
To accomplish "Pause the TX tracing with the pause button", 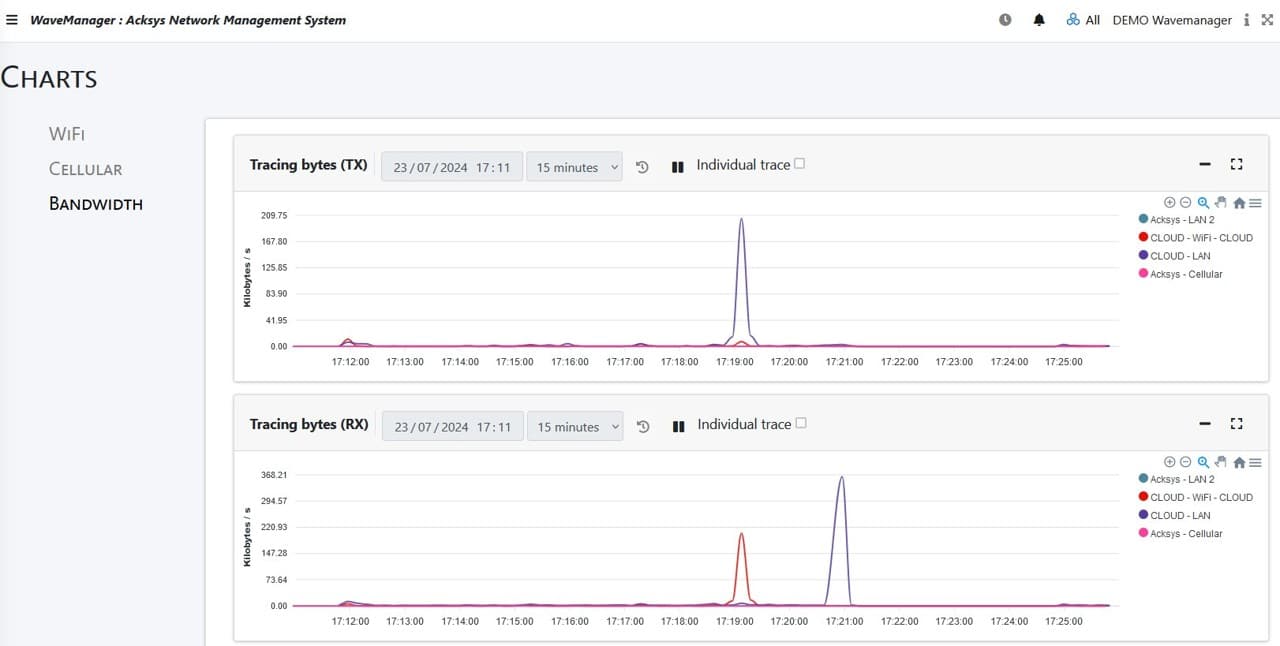I will click(678, 166).
